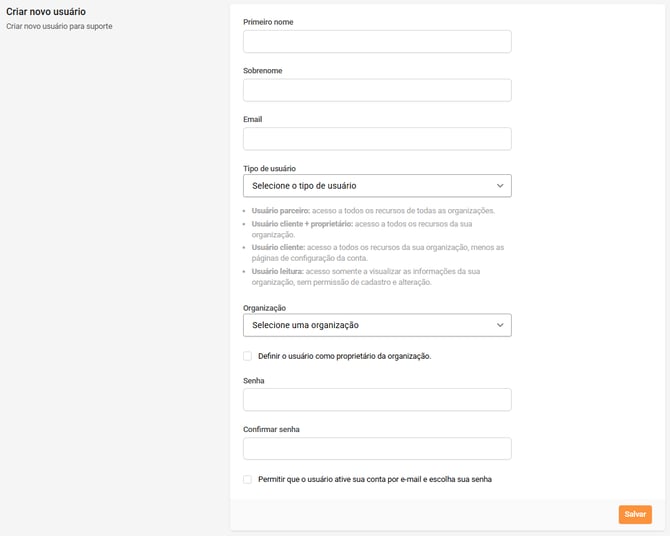Image resolution: width=670 pixels, height=536 pixels.
Task: Select the Email input field
Action: [x=377, y=139]
